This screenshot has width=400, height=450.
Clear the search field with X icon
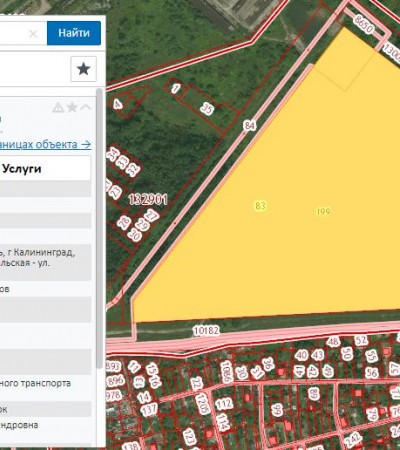click(33, 34)
